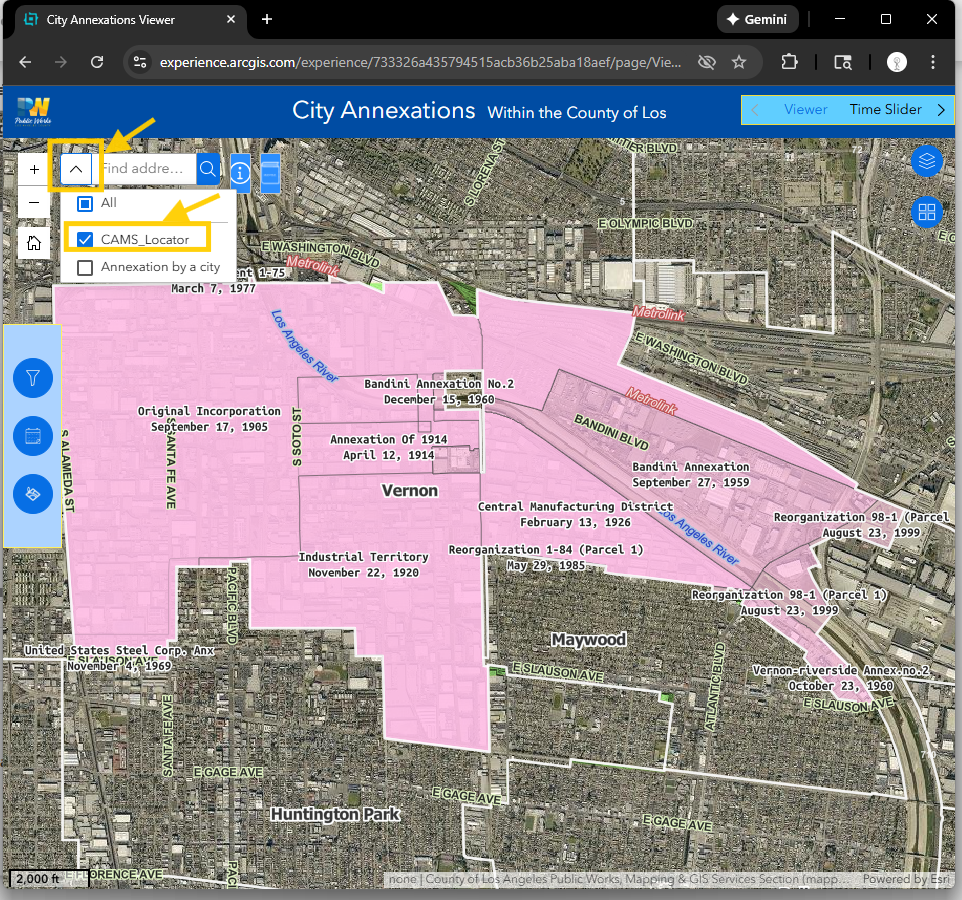The width and height of the screenshot is (962, 900).
Task: Collapse the search source dropdown chevron
Action: (x=76, y=169)
